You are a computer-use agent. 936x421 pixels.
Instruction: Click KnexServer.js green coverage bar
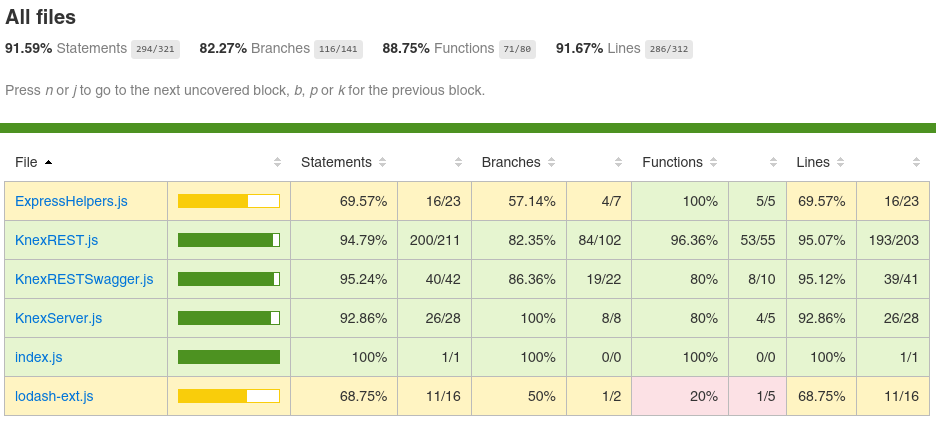point(229,318)
